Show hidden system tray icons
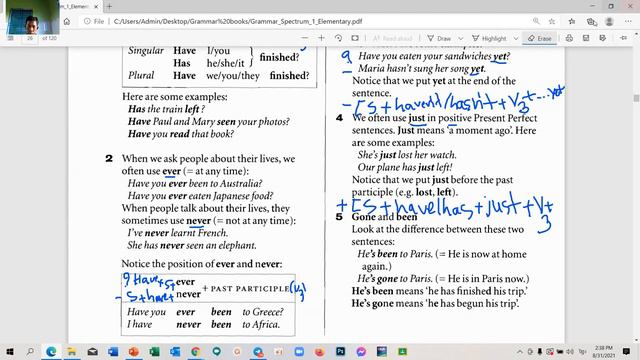 (519, 351)
